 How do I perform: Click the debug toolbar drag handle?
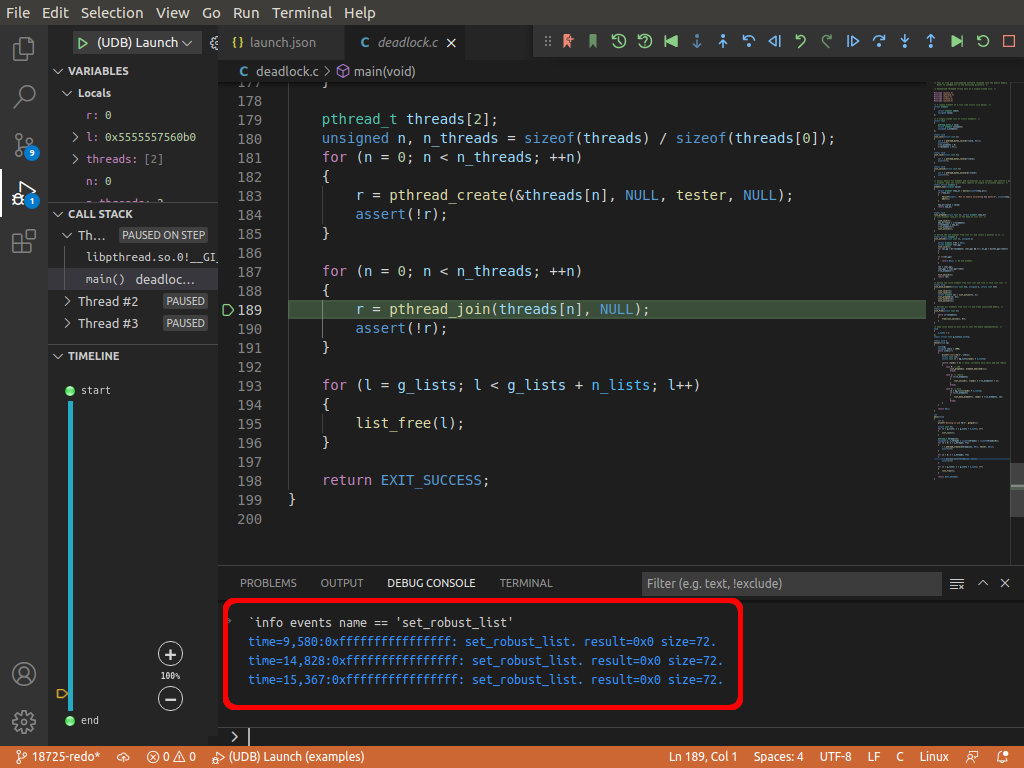[547, 41]
